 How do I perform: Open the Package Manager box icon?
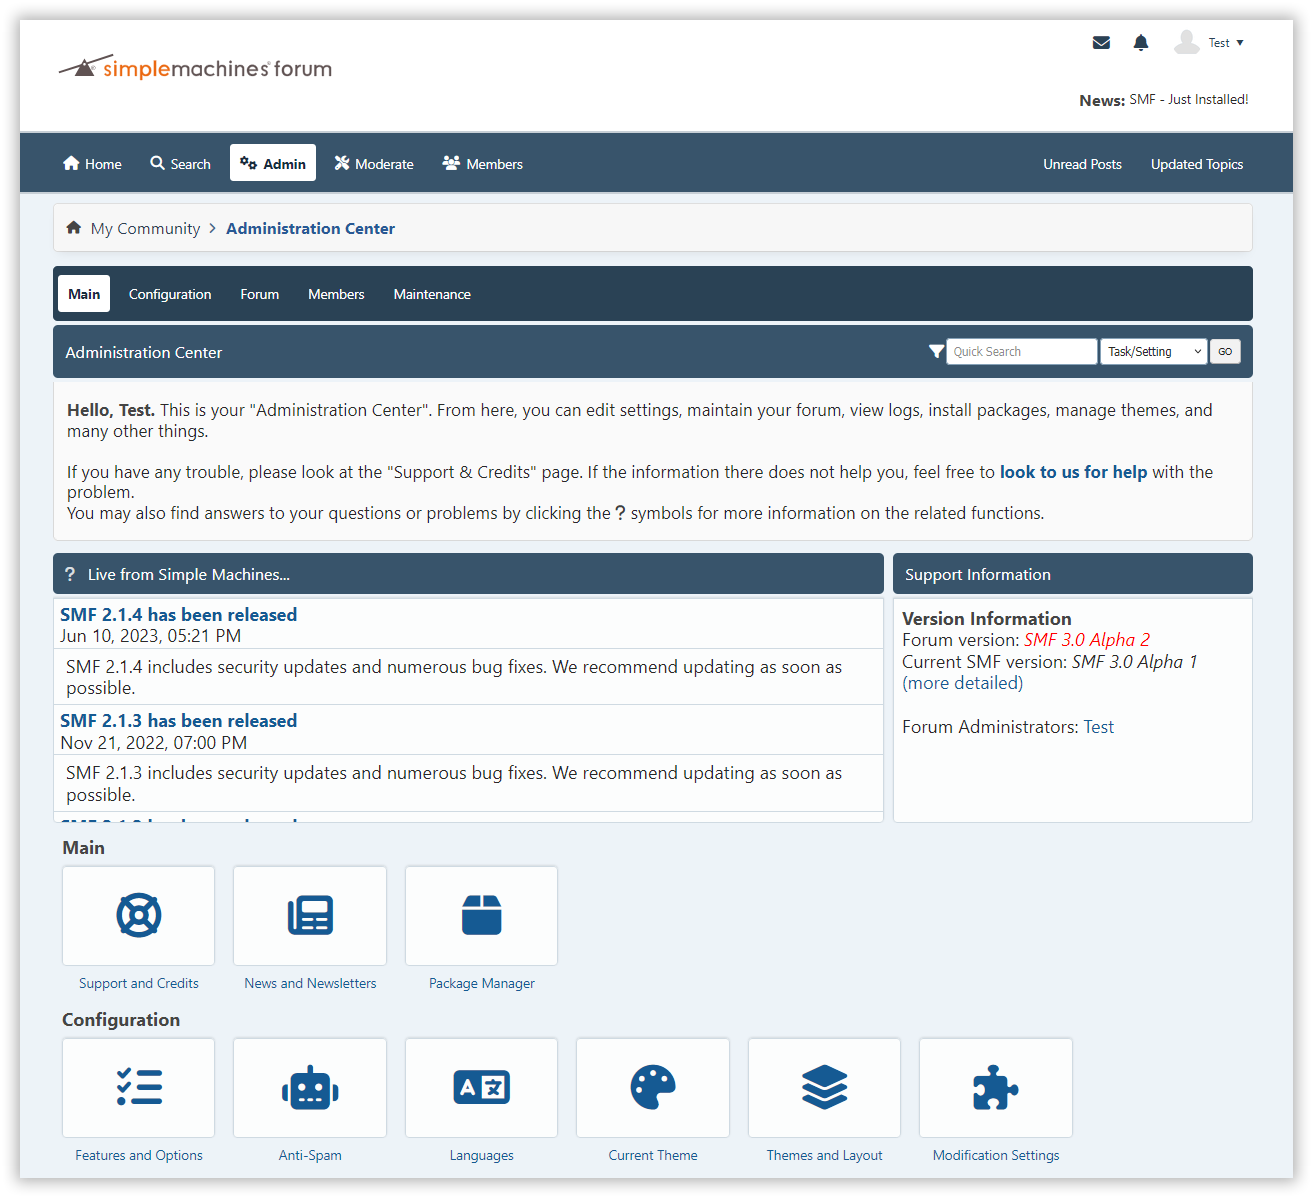click(x=481, y=915)
